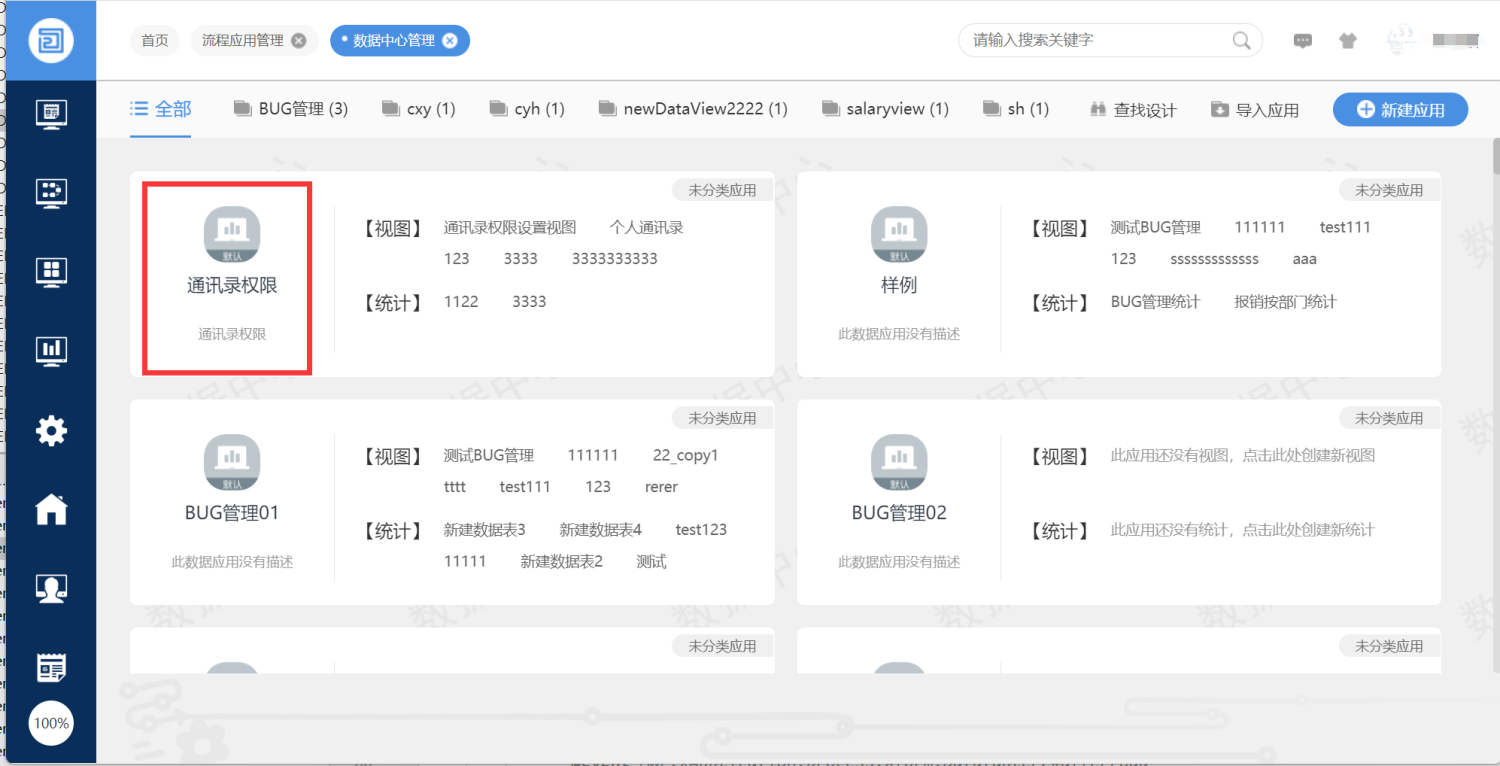Image resolution: width=1500 pixels, height=766 pixels.
Task: Click the bar chart monitor sidebar icon
Action: [x=51, y=350]
